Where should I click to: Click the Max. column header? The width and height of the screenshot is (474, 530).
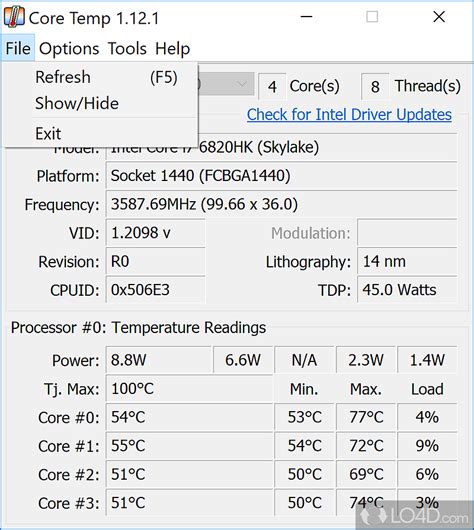pos(366,389)
